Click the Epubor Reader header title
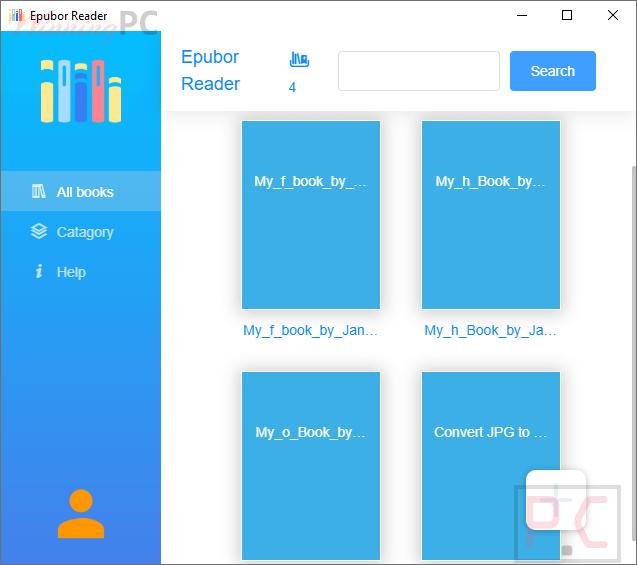 click(210, 70)
